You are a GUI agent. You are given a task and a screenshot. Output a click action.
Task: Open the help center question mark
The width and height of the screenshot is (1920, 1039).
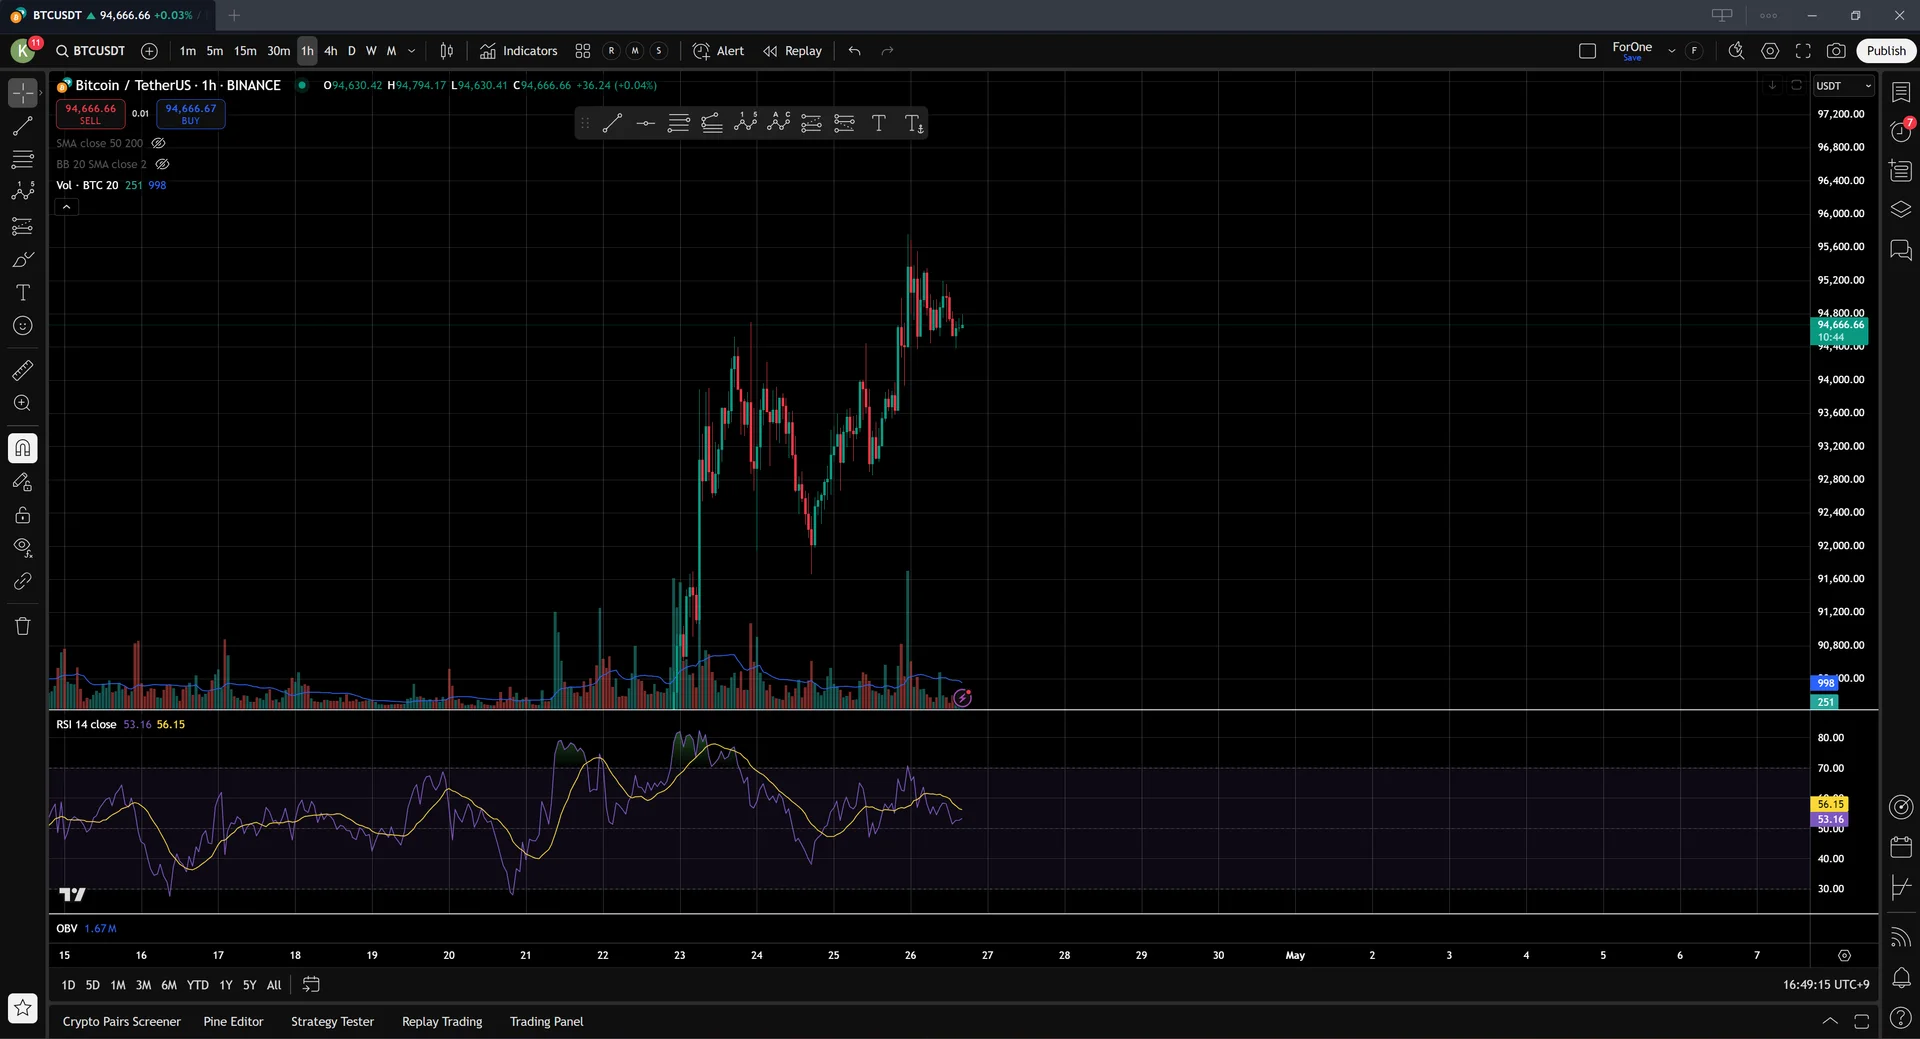coord(1901,1018)
